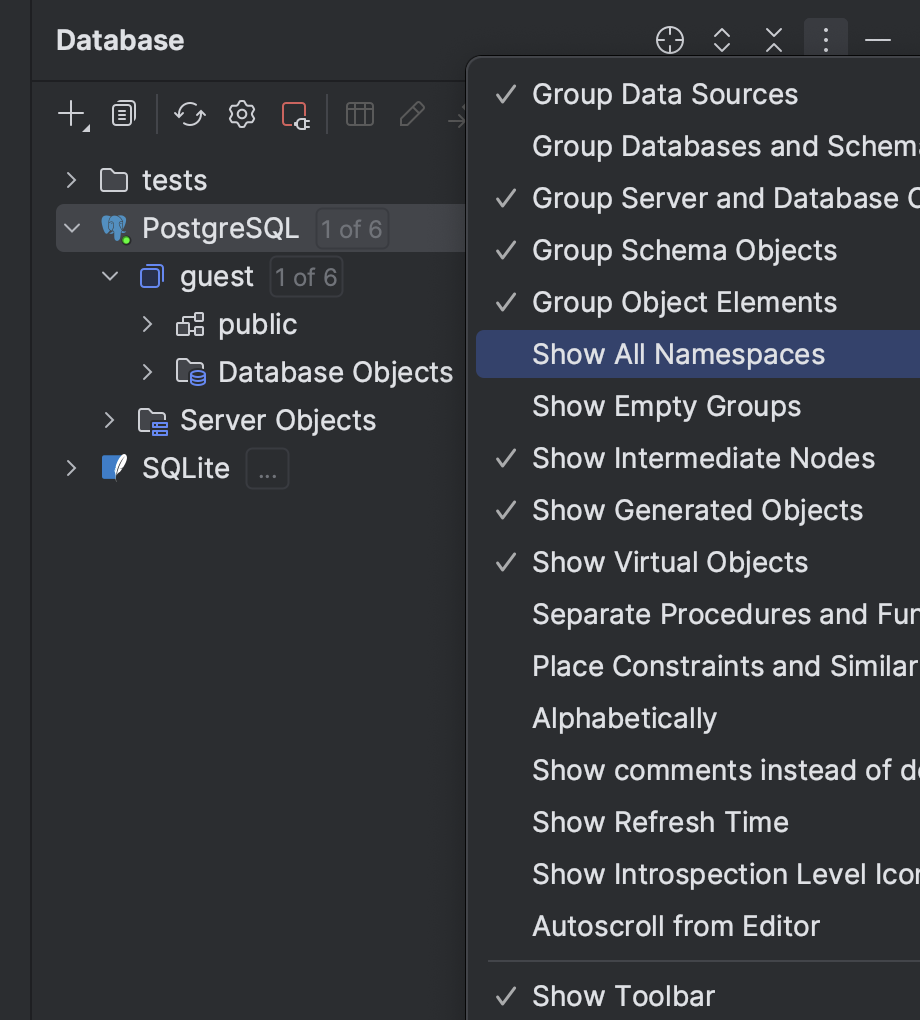Disable Group Data Sources
Viewport: 920px width, 1020px height.
coord(664,94)
